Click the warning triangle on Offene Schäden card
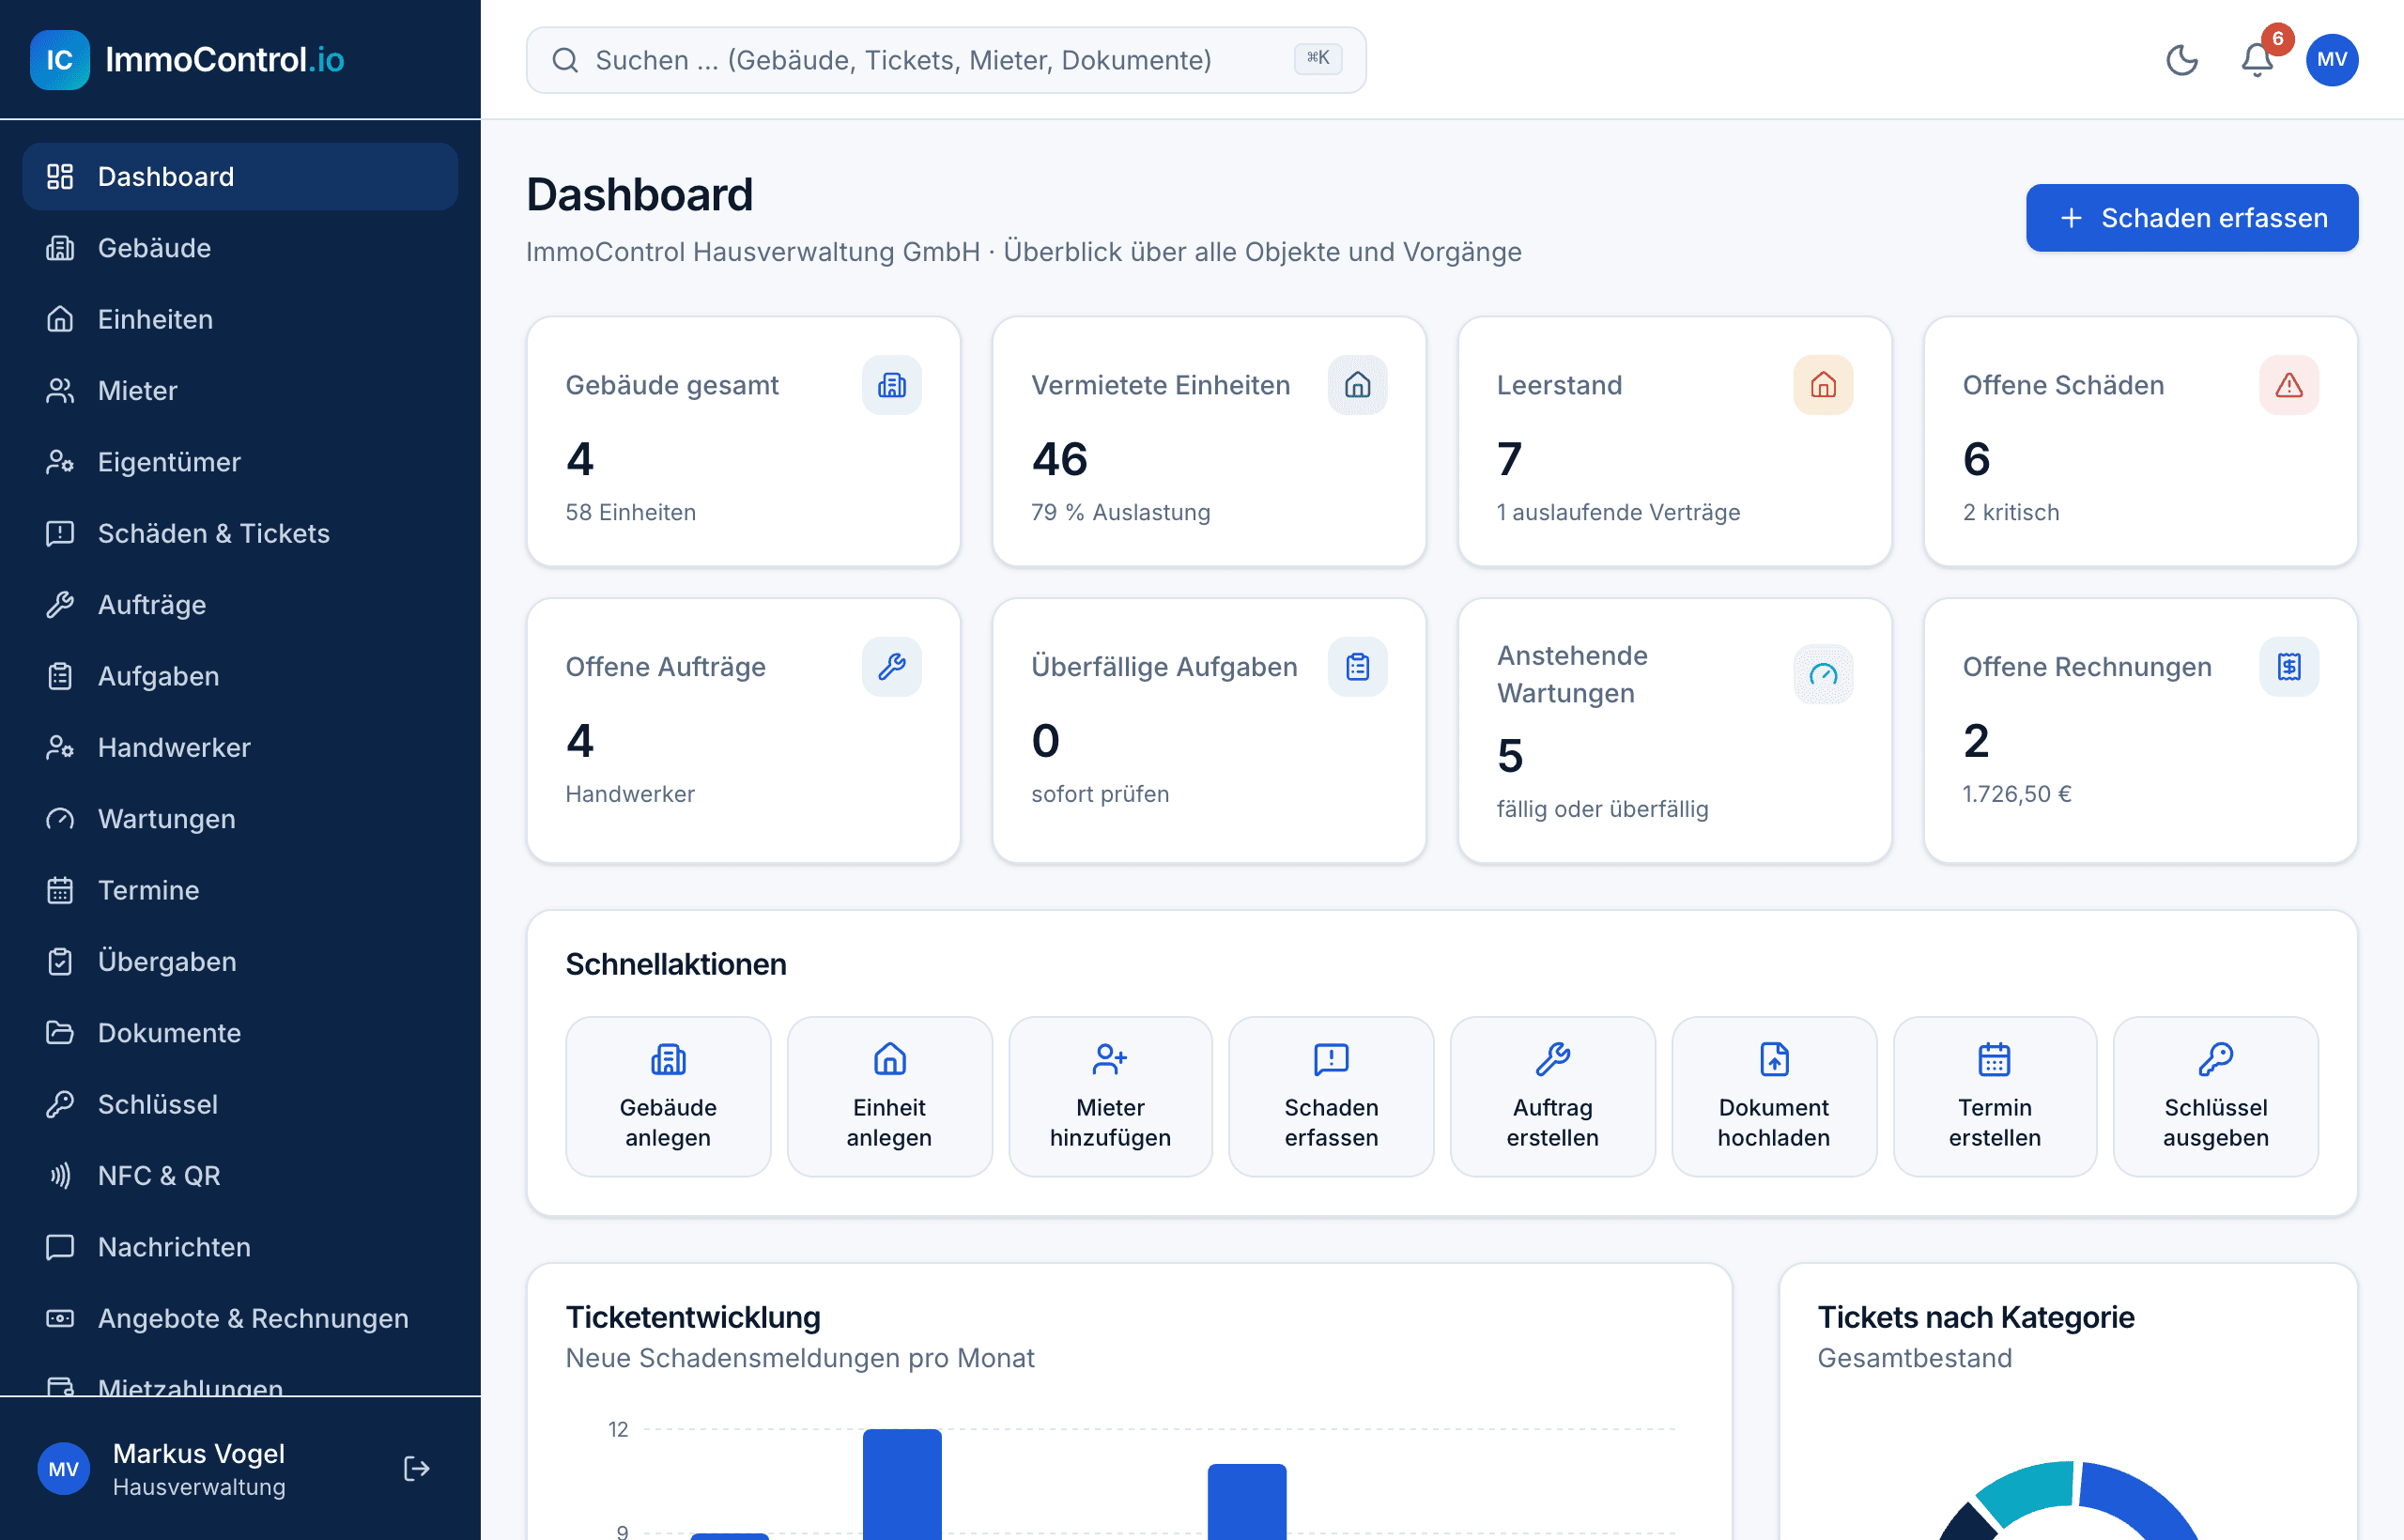 [2289, 385]
